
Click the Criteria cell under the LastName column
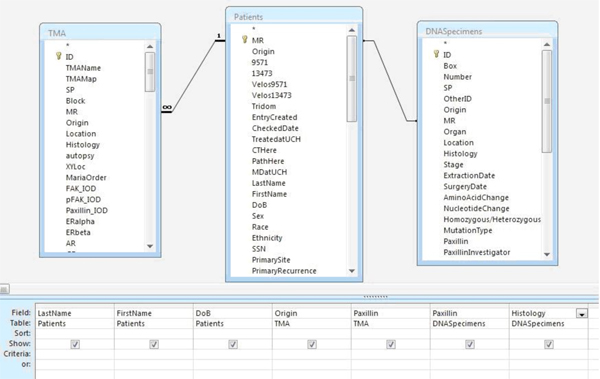[x=75, y=354]
